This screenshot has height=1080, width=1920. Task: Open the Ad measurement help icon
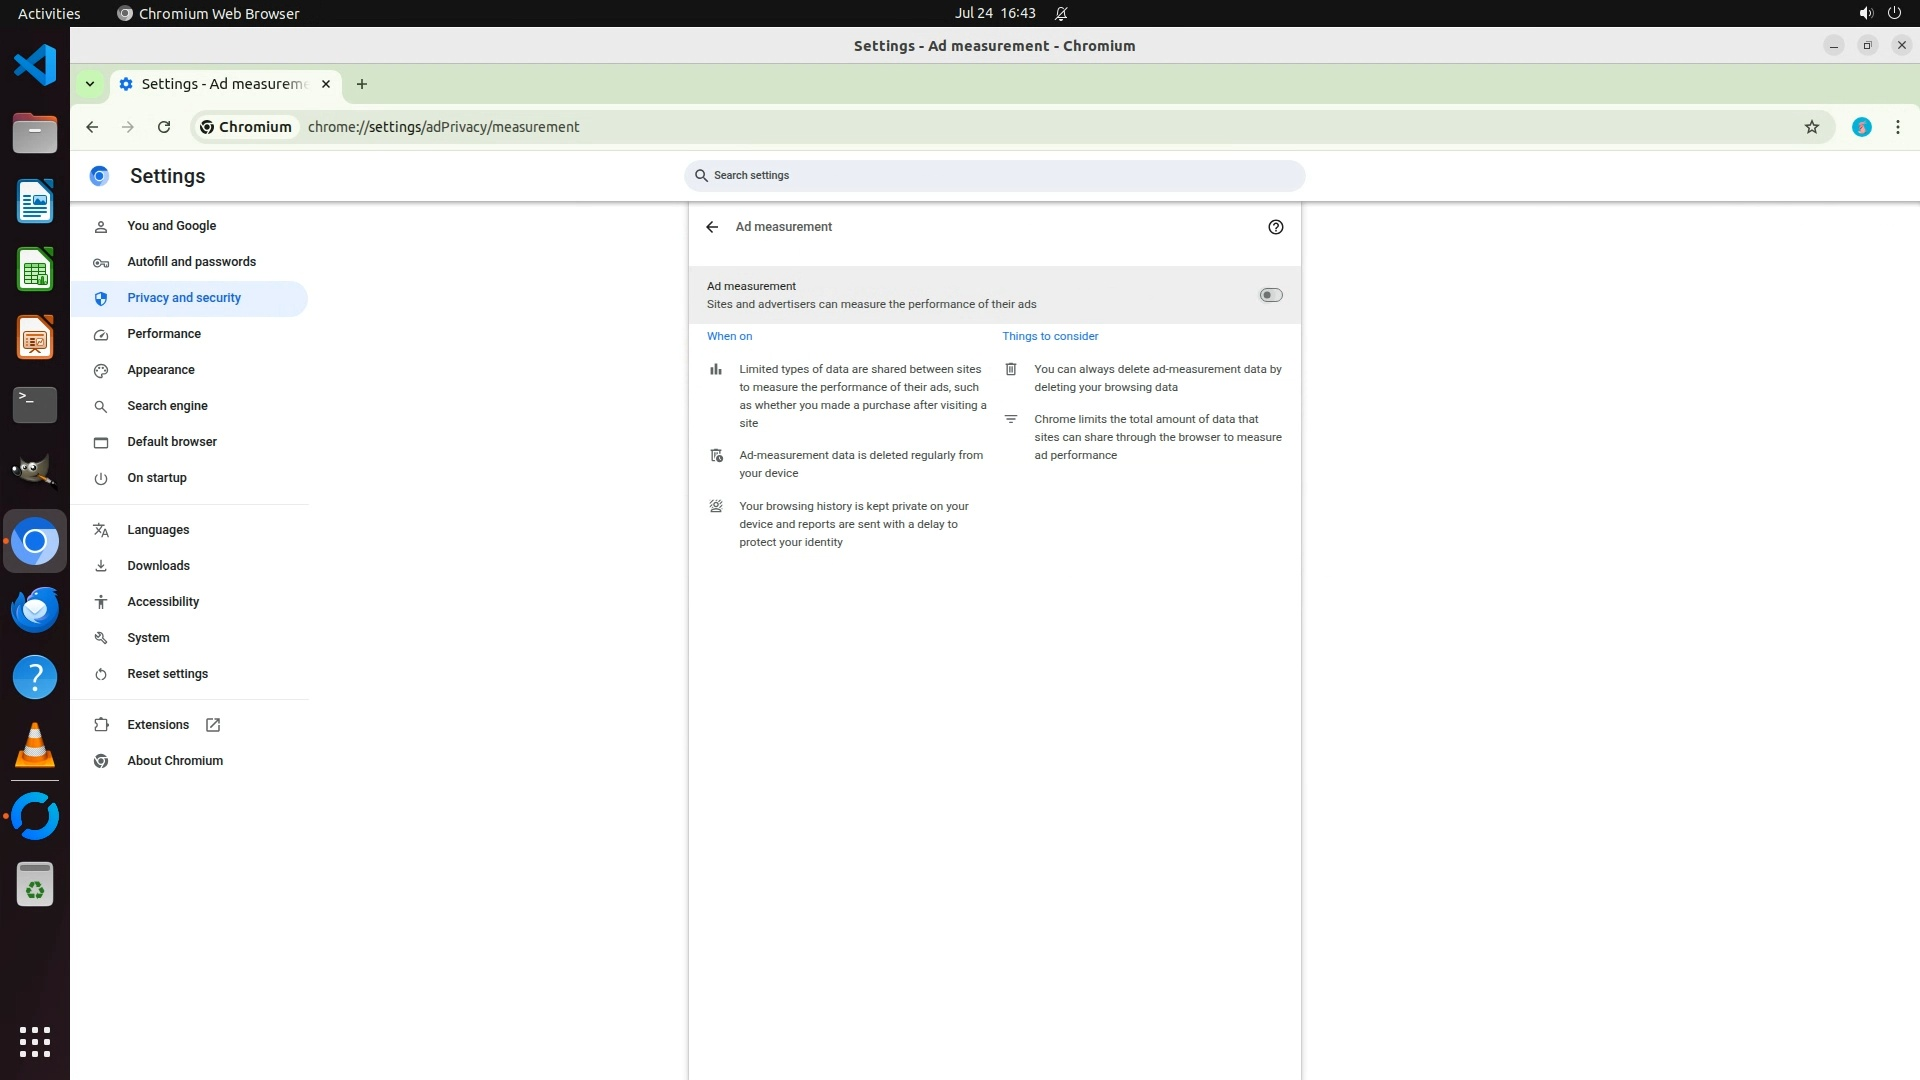1275,227
